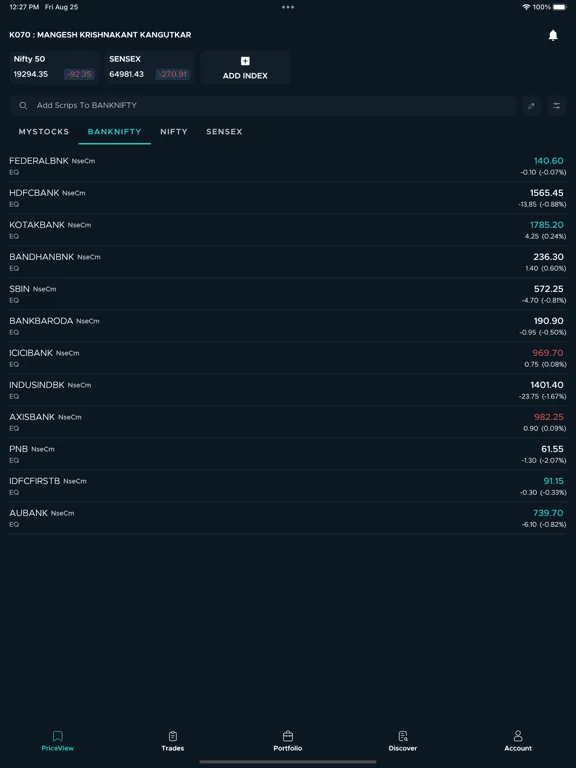
Task: Open the PNB scrip
Action: (x=288, y=454)
